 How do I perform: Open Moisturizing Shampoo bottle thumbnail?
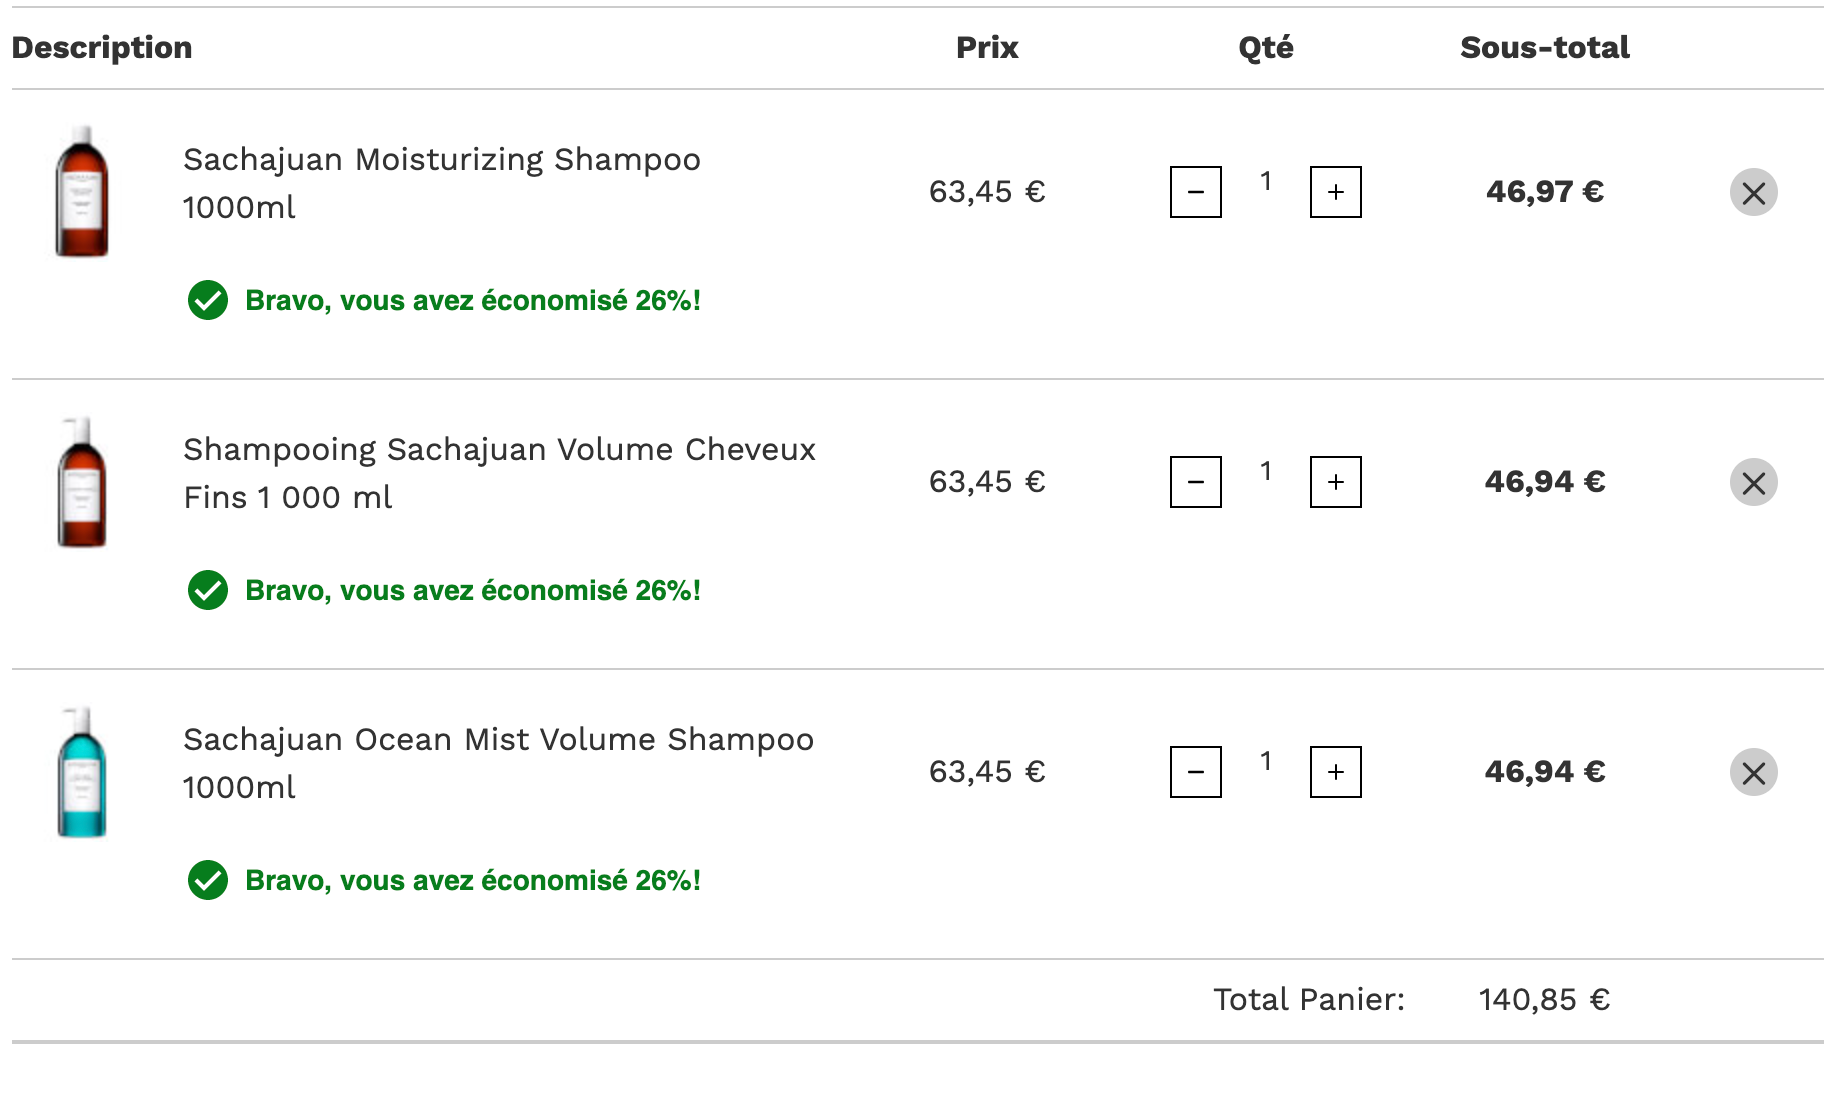click(82, 192)
